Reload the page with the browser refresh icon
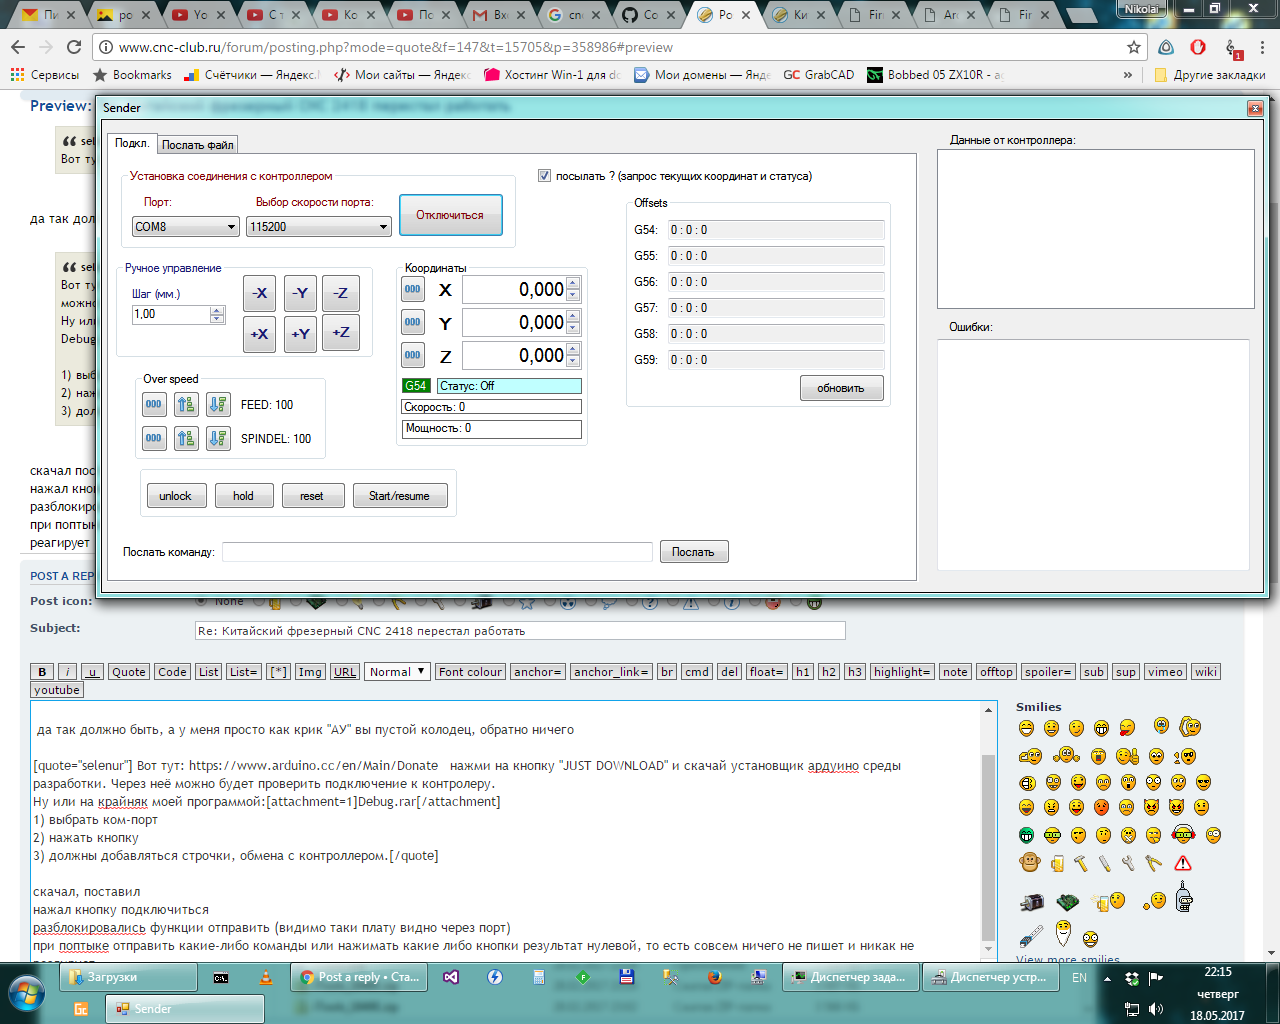This screenshot has width=1280, height=1024. 74,47
